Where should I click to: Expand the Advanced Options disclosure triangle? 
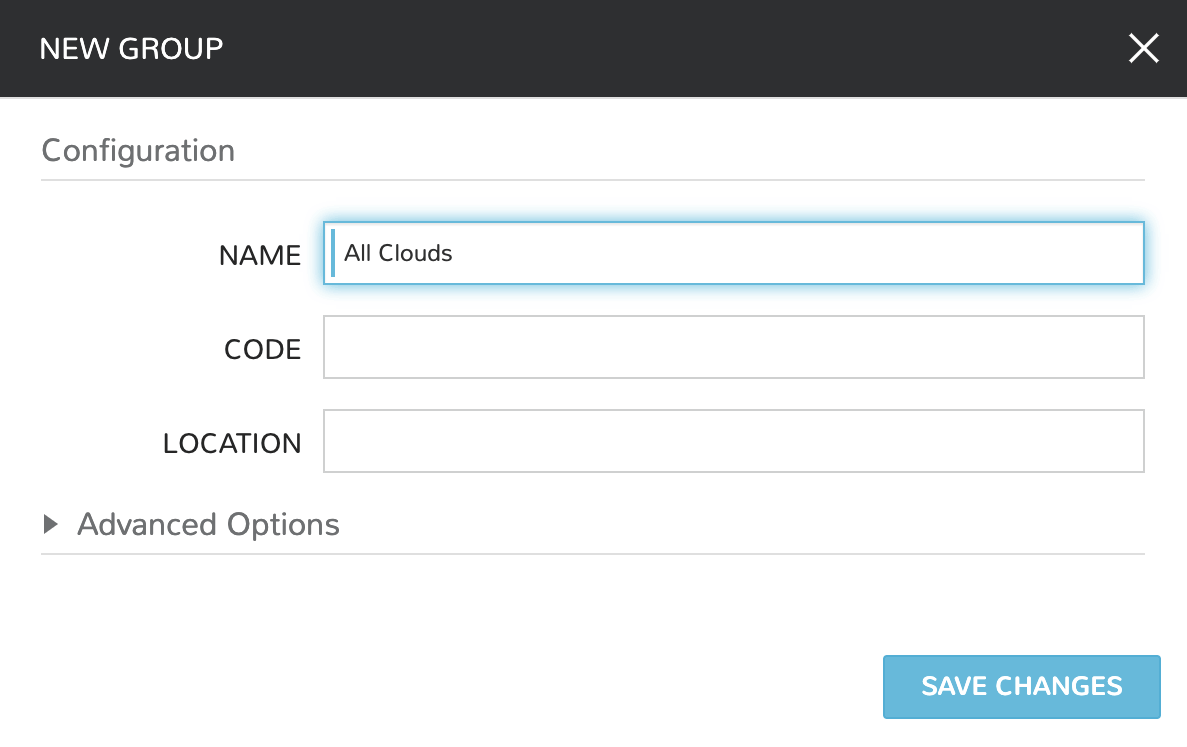pyautogui.click(x=51, y=524)
